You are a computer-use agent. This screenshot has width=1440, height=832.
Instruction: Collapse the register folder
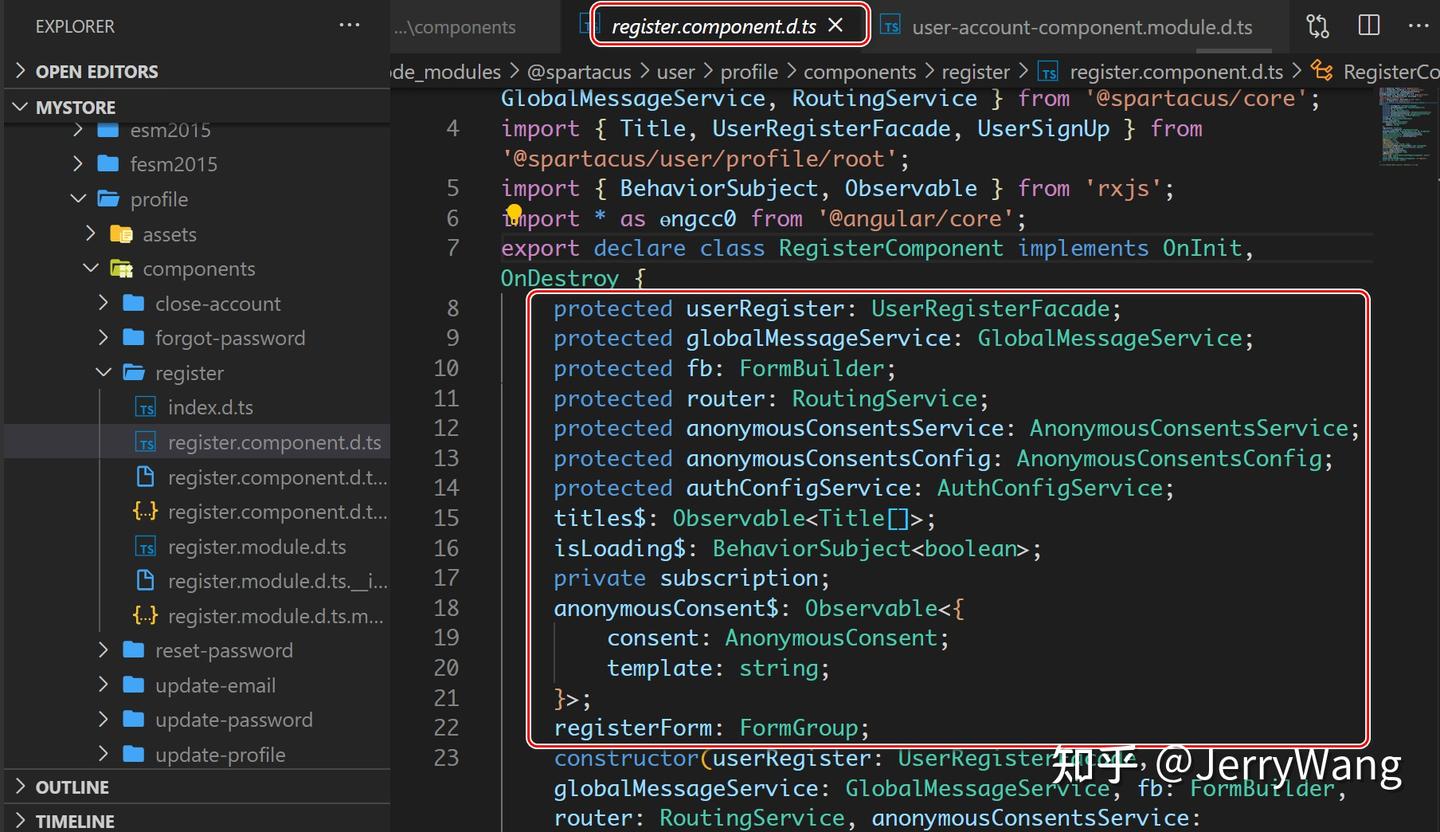tap(104, 373)
